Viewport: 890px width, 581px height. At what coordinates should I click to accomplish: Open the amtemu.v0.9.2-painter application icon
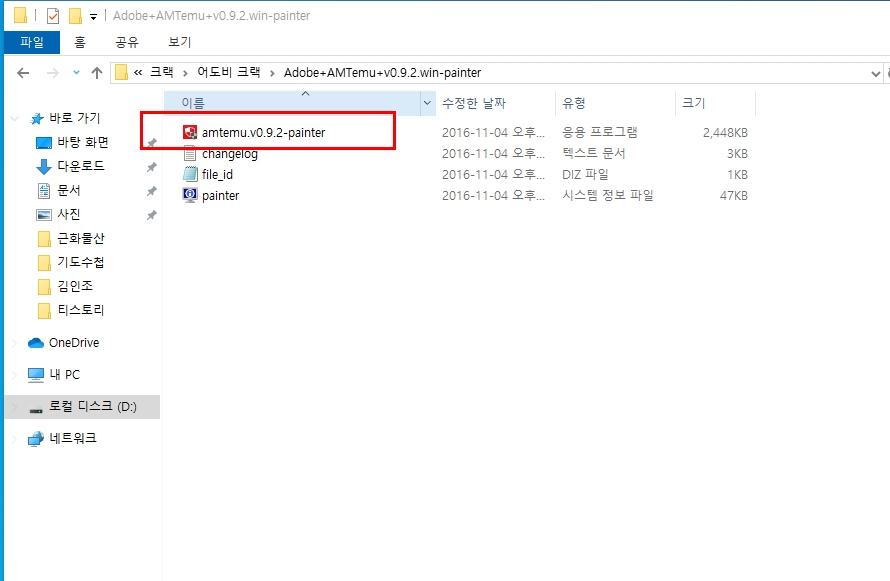(x=190, y=132)
